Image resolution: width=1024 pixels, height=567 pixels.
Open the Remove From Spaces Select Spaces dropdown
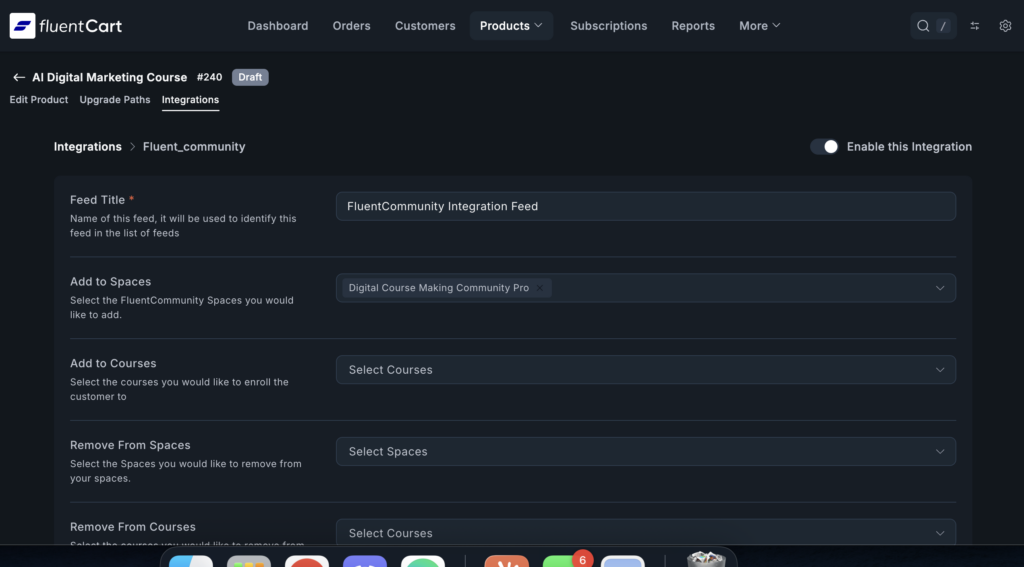click(646, 451)
